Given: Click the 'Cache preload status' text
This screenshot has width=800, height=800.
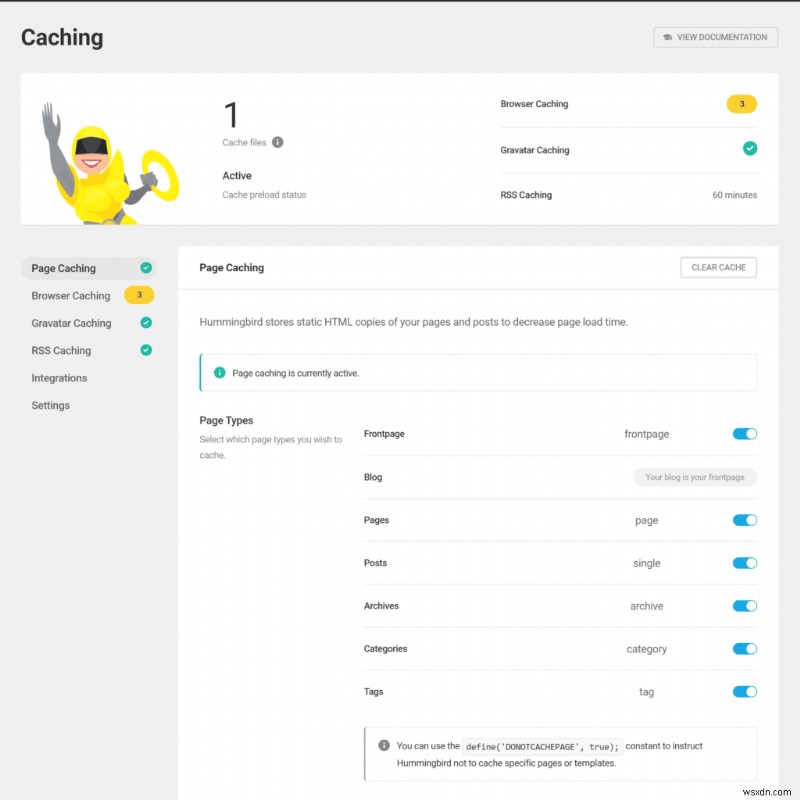Looking at the screenshot, I should pos(264,195).
